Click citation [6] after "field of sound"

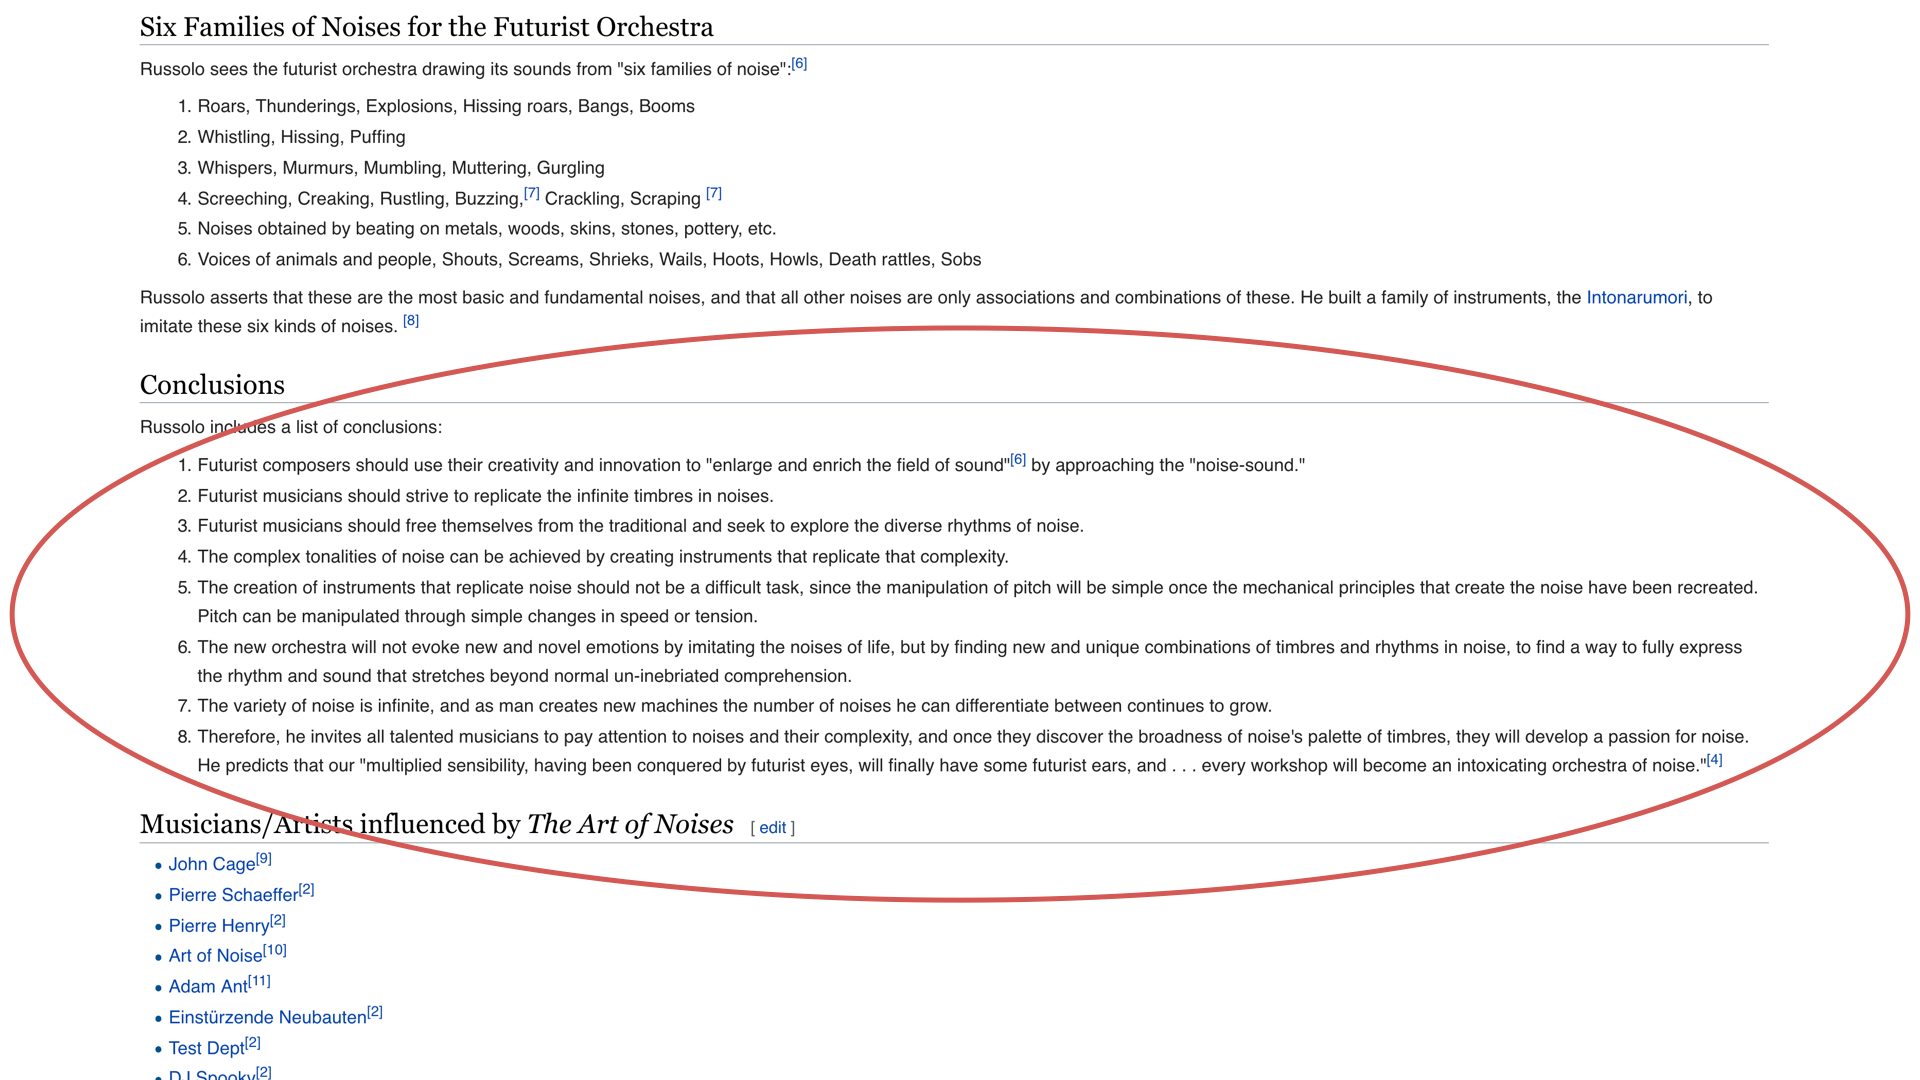(x=1018, y=460)
